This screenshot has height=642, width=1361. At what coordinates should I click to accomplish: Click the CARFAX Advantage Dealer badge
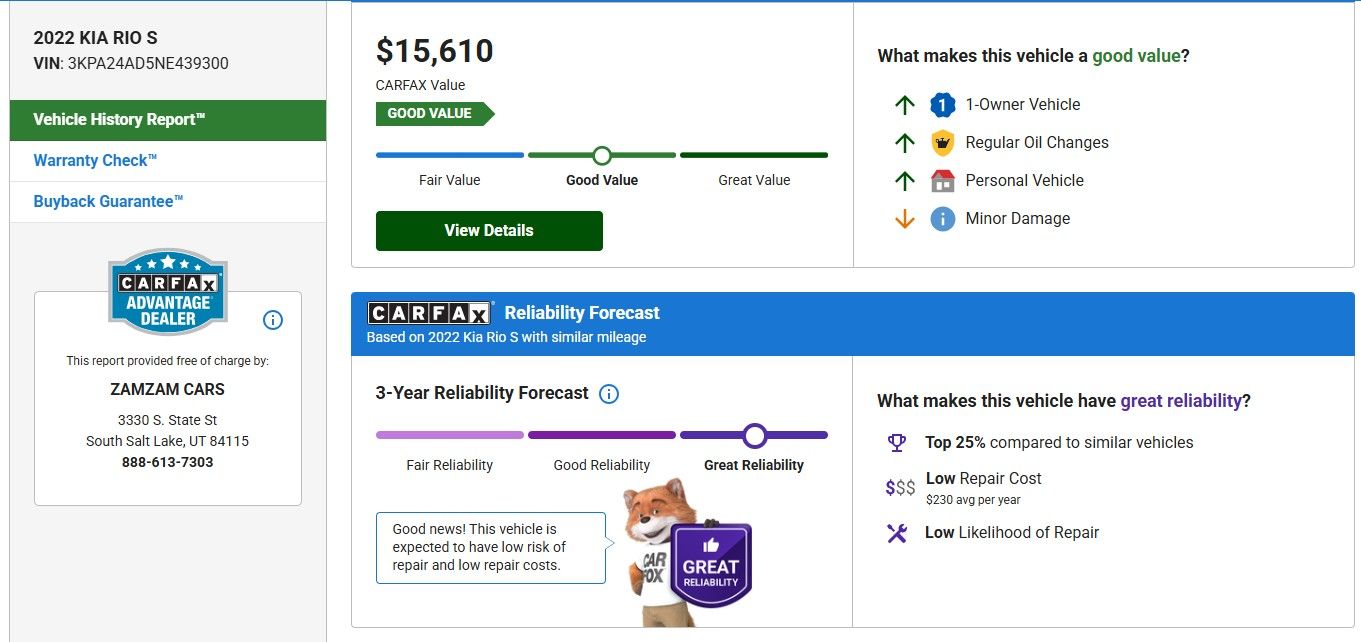click(x=168, y=291)
